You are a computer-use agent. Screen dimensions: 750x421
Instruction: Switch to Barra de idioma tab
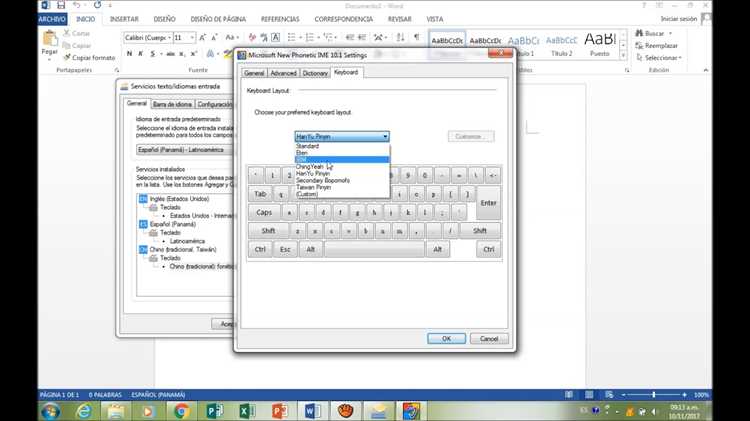pyautogui.click(x=173, y=104)
